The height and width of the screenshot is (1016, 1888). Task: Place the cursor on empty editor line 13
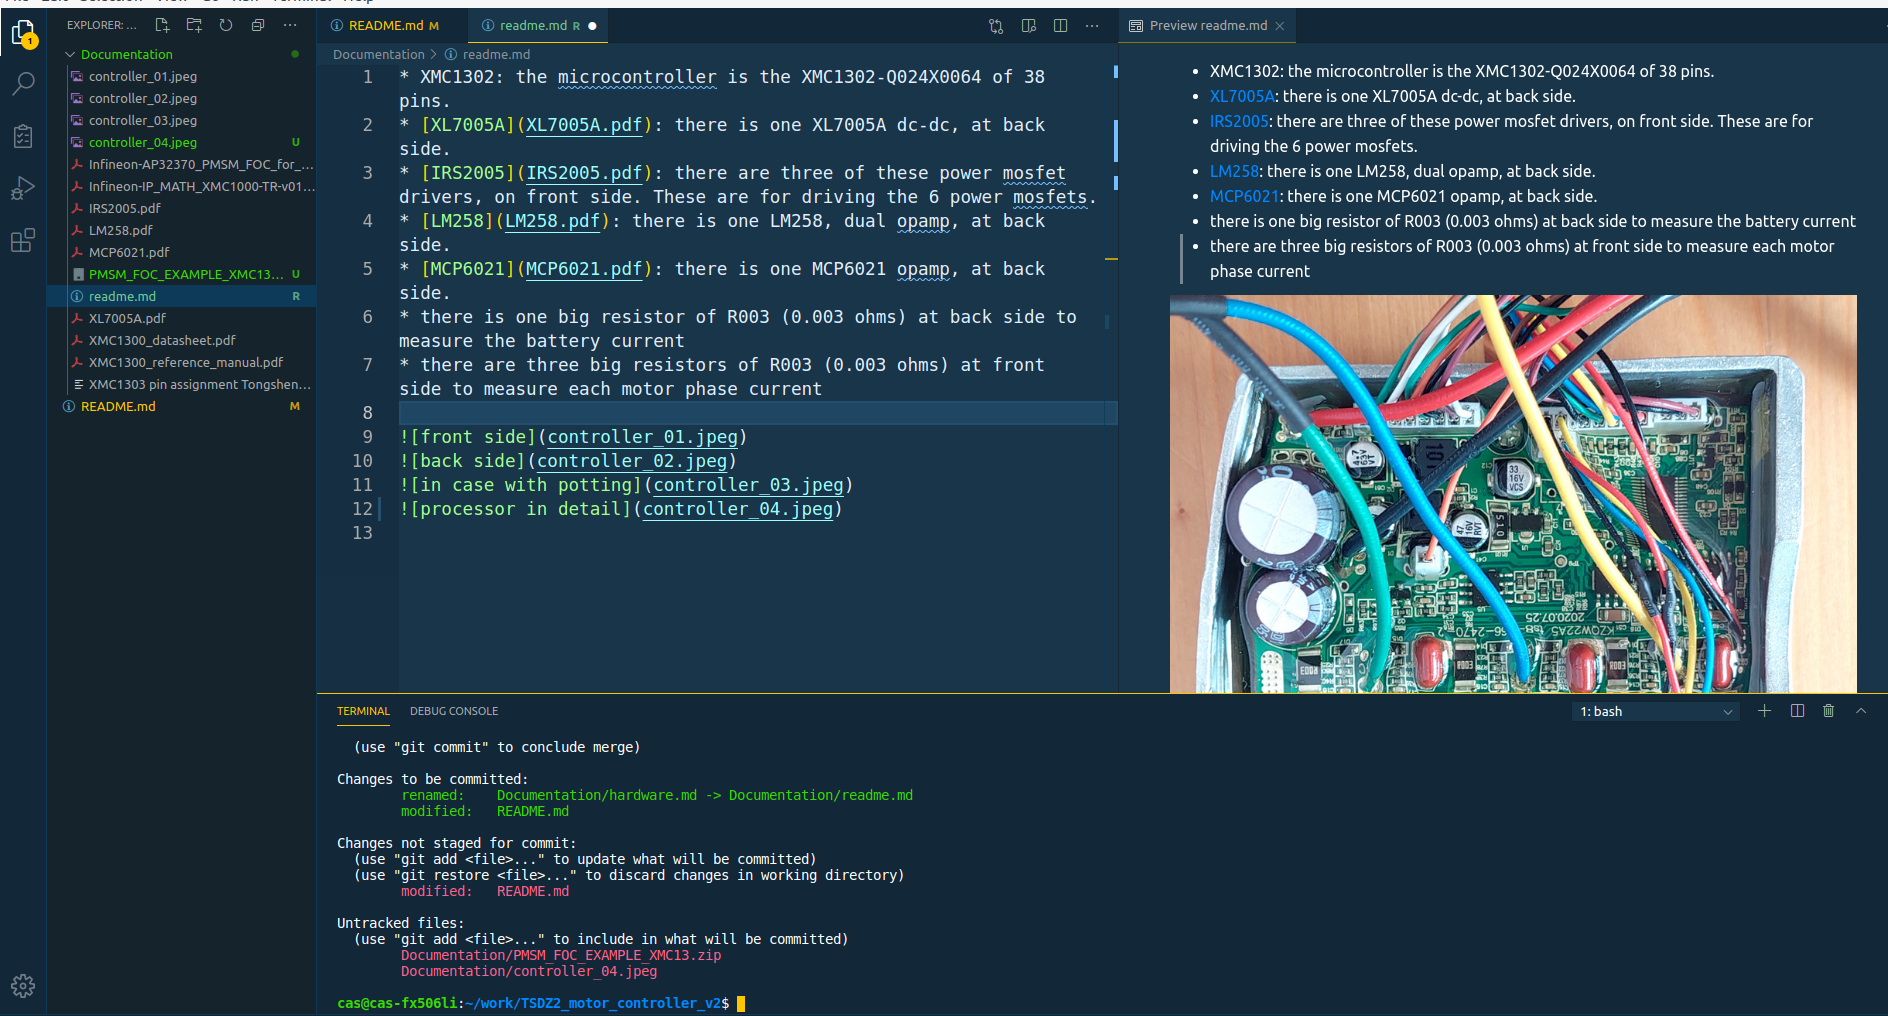[750, 533]
